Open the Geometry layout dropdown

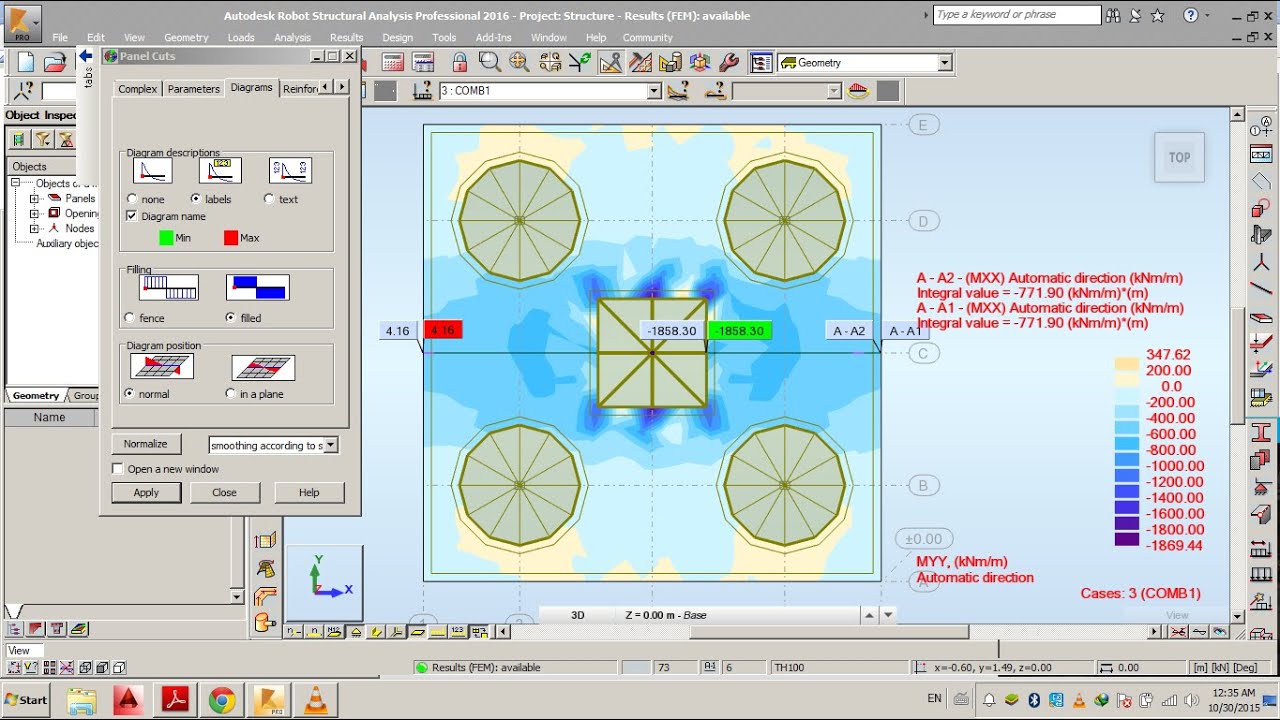tap(945, 62)
